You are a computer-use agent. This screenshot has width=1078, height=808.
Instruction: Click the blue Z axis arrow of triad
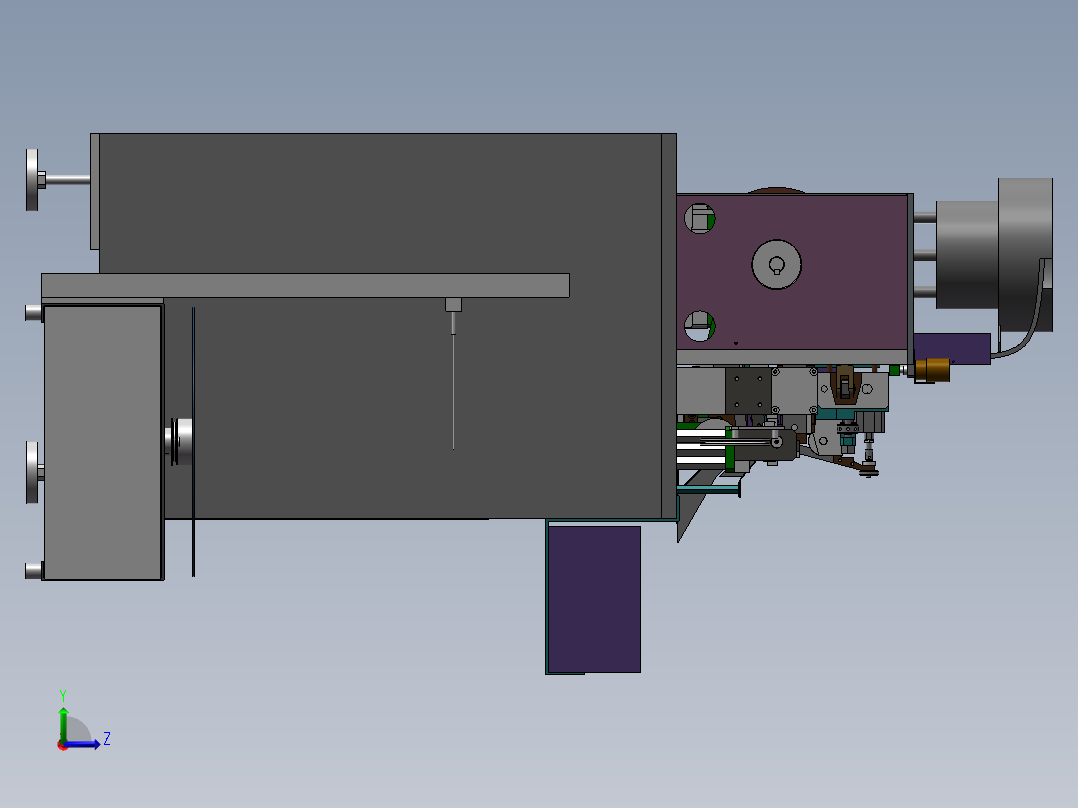[x=84, y=744]
